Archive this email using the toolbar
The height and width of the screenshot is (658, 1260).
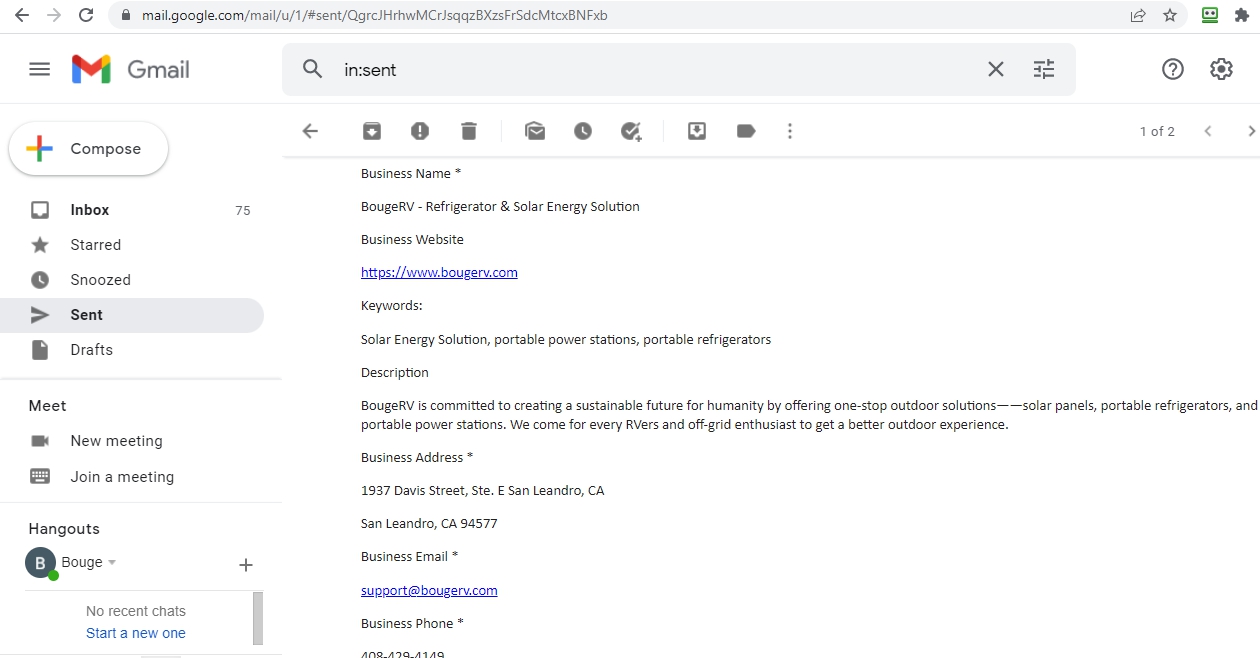[x=371, y=131]
